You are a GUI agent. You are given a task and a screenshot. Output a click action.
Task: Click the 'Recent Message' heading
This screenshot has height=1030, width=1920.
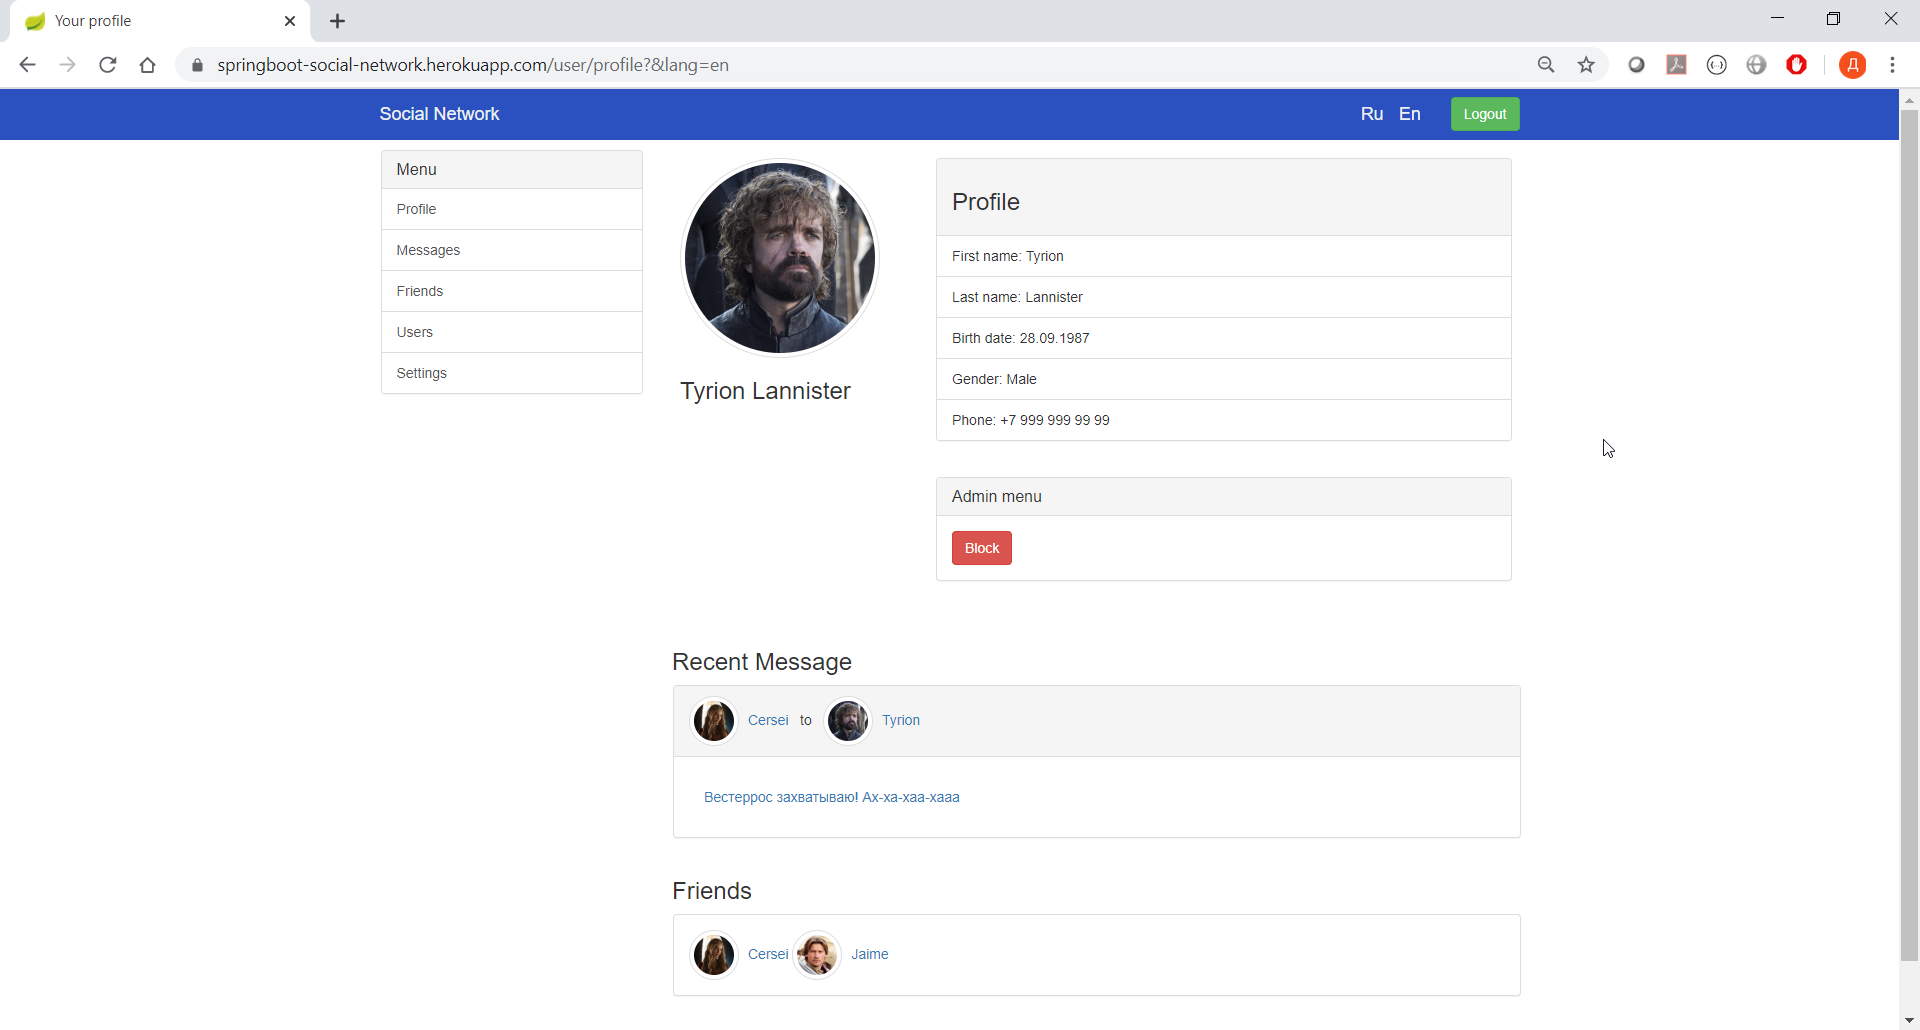[762, 662]
